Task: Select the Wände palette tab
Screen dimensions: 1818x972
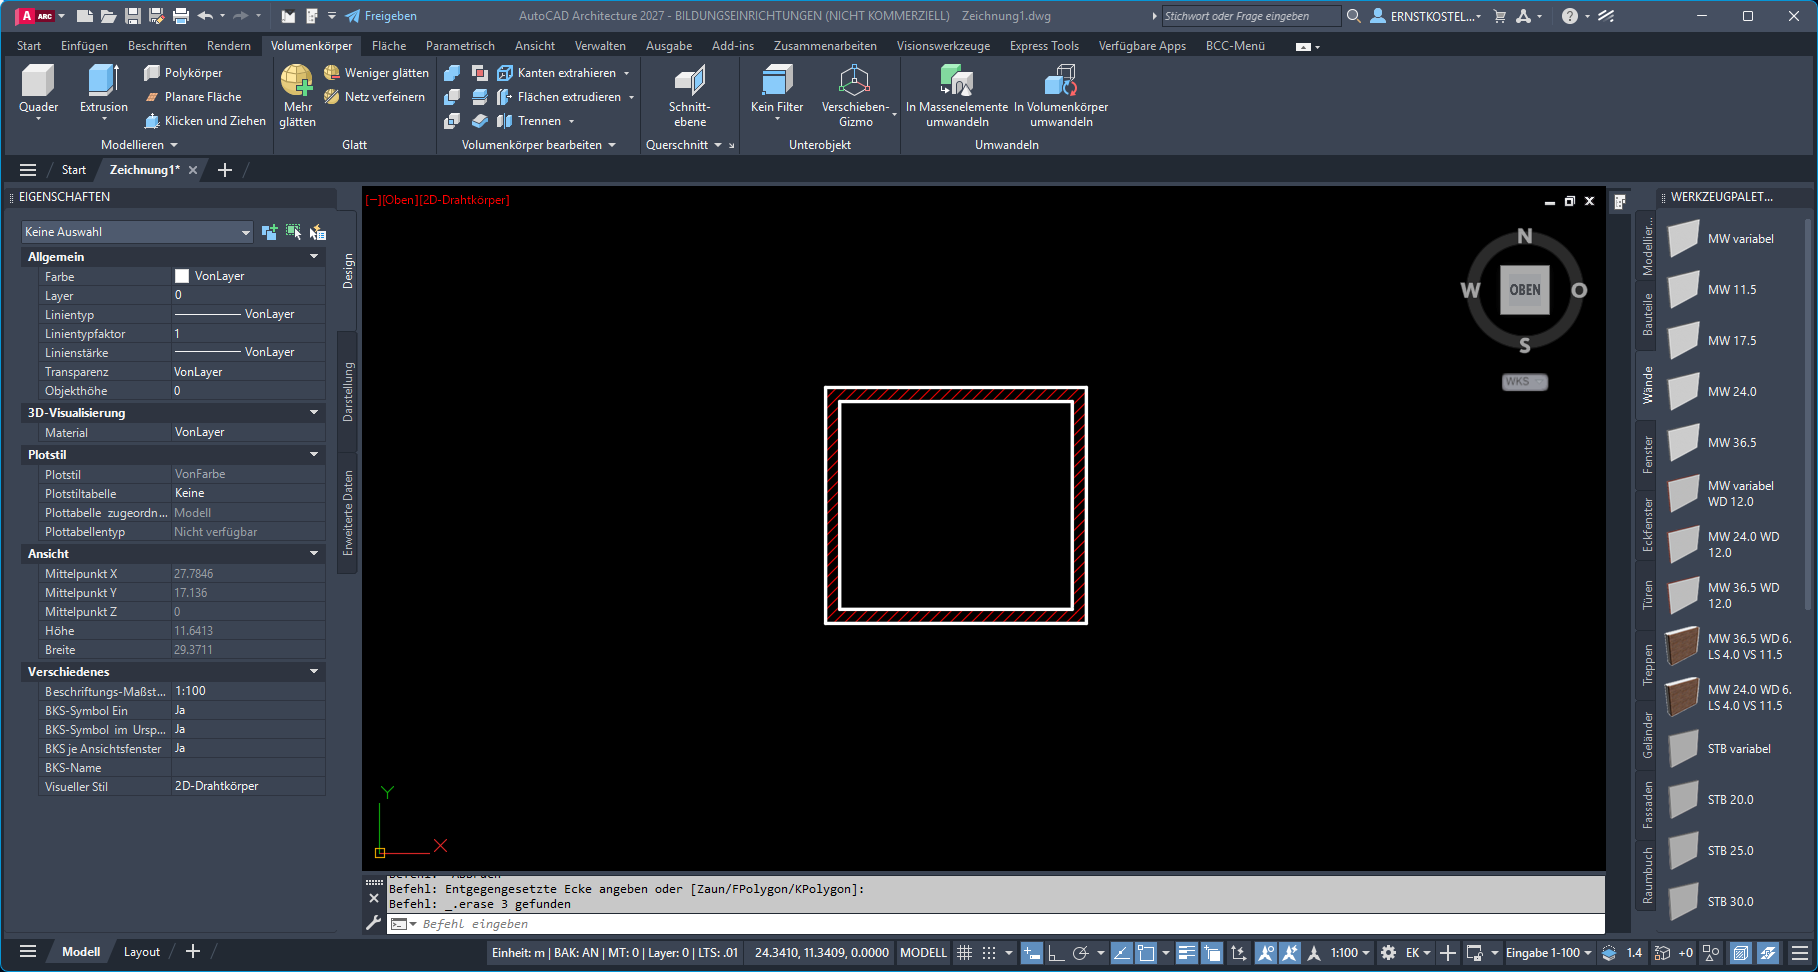Action: (1647, 386)
